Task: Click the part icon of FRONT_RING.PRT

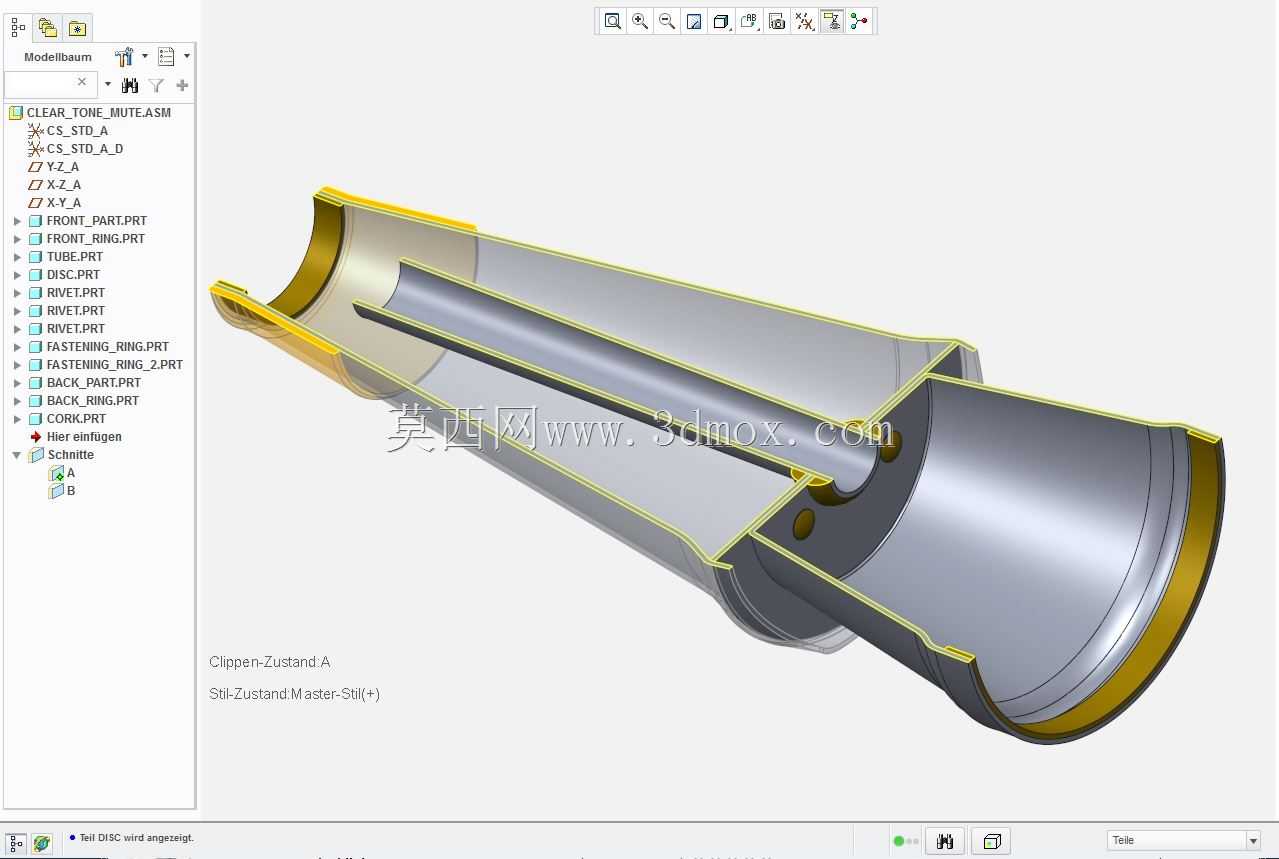Action: tap(35, 239)
